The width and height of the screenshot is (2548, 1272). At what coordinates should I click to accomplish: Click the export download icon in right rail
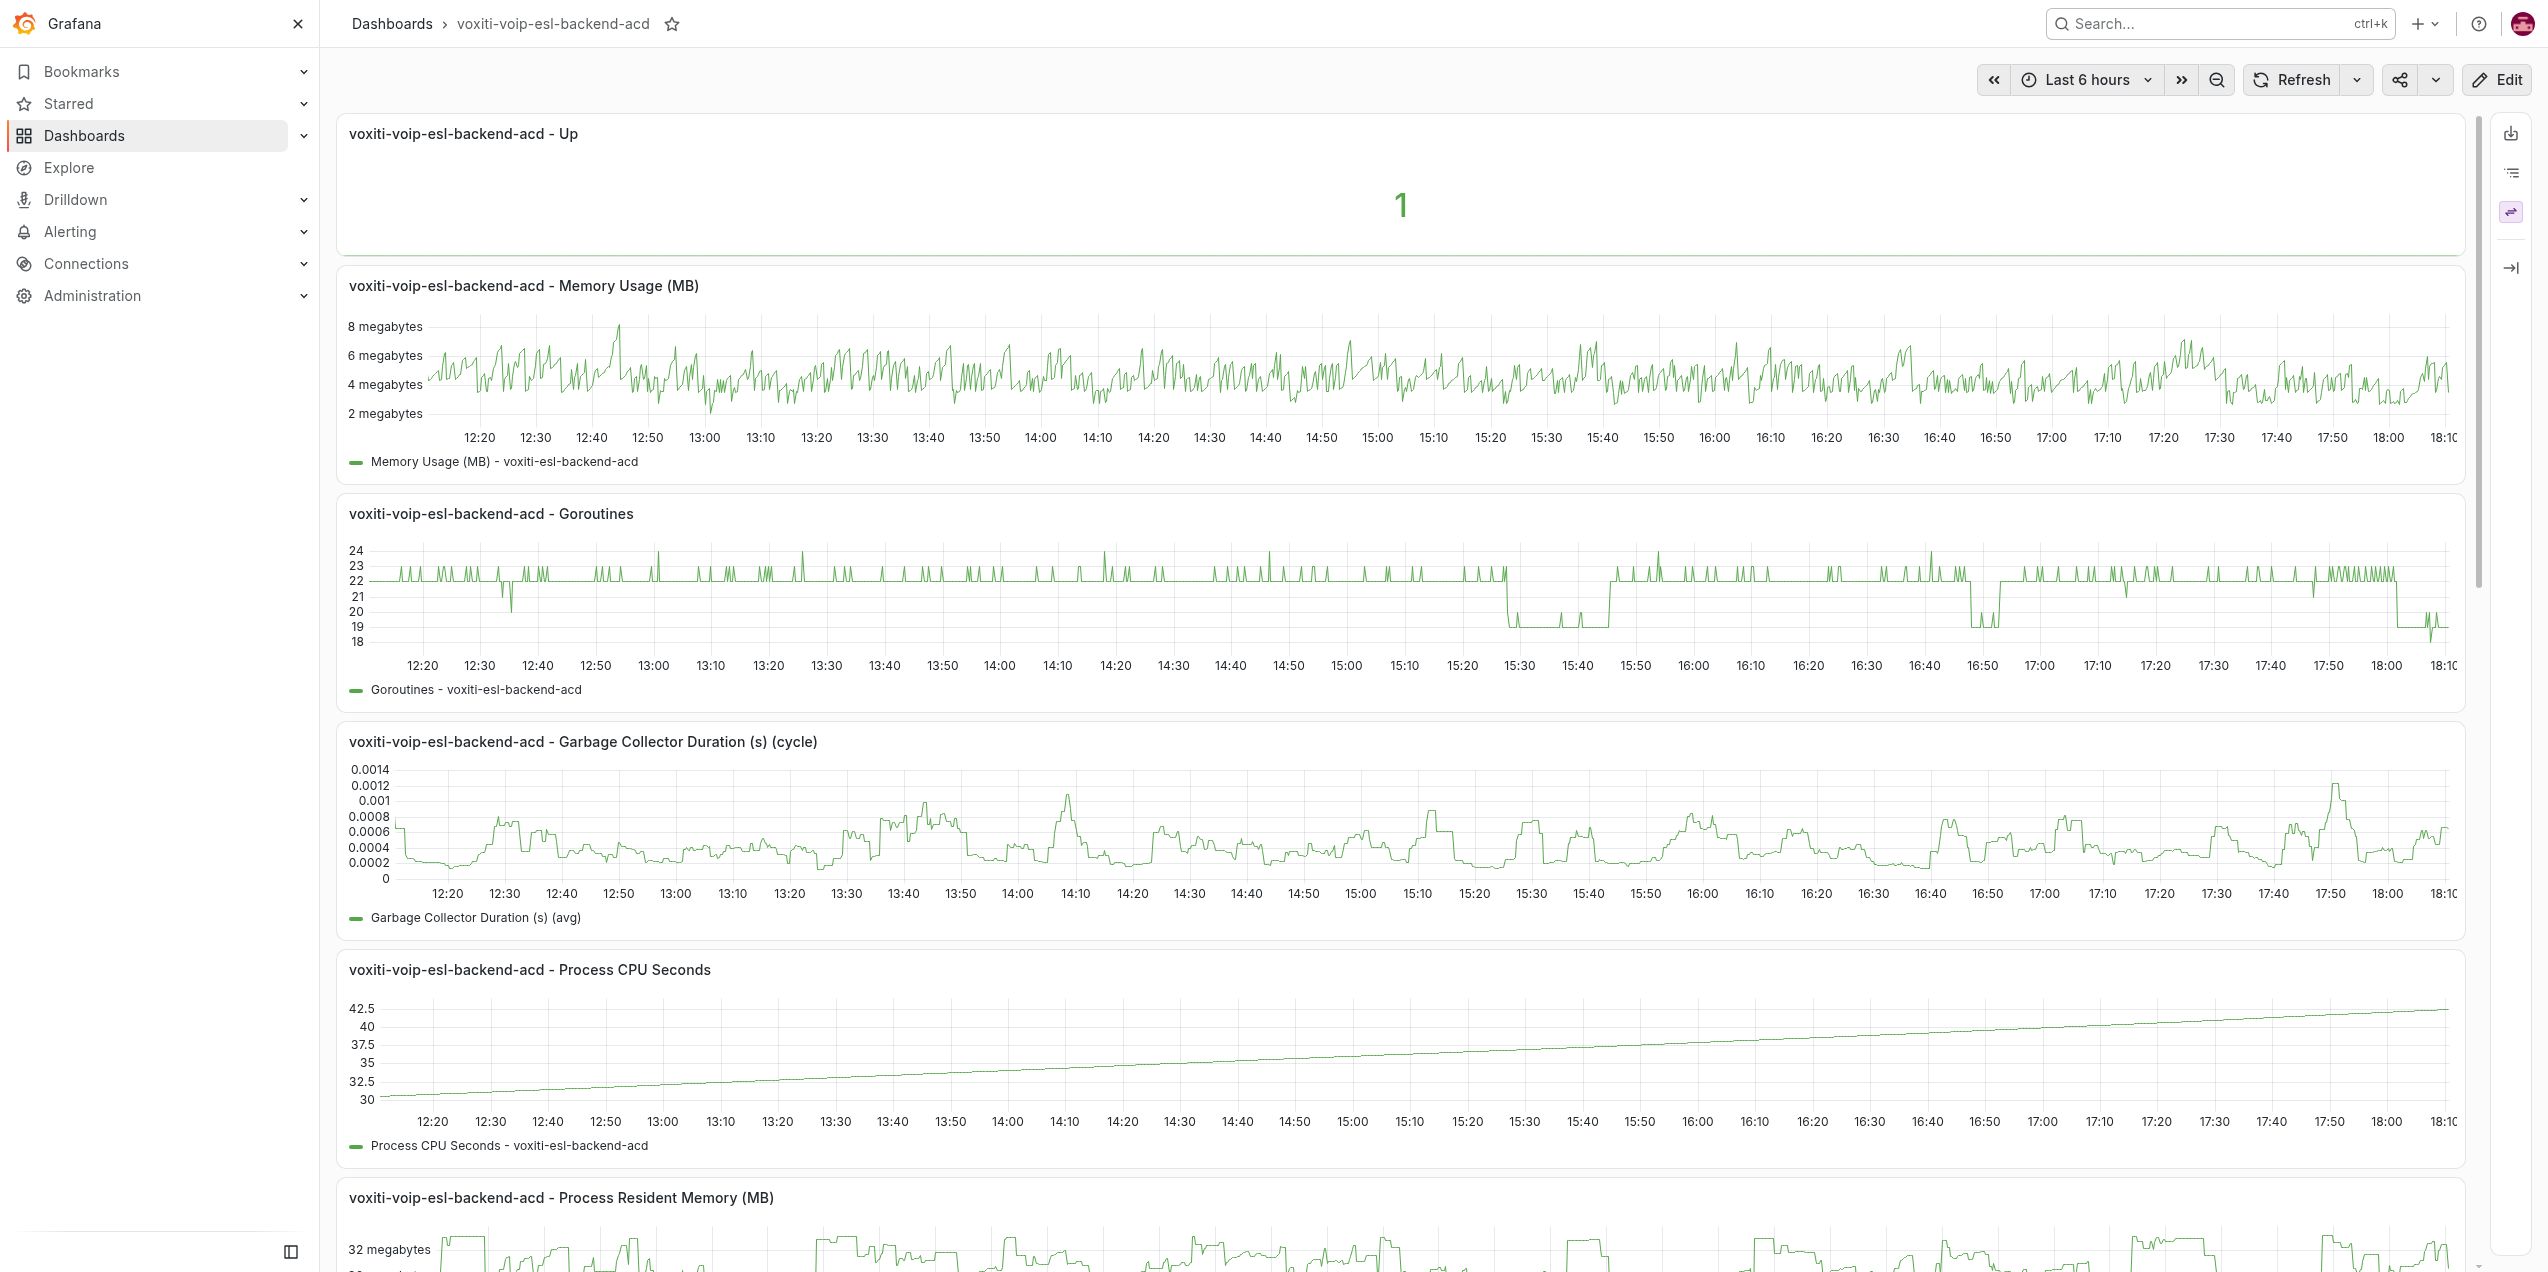2511,134
